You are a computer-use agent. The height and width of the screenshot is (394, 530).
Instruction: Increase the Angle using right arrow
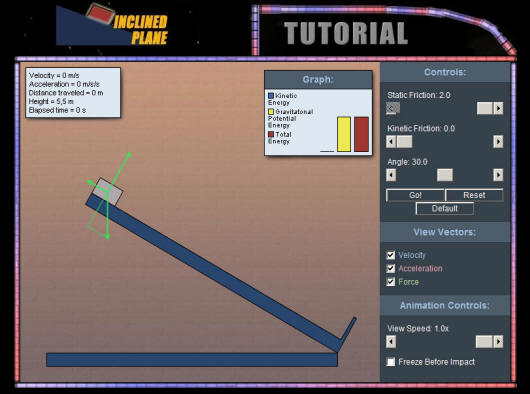pyautogui.click(x=498, y=175)
